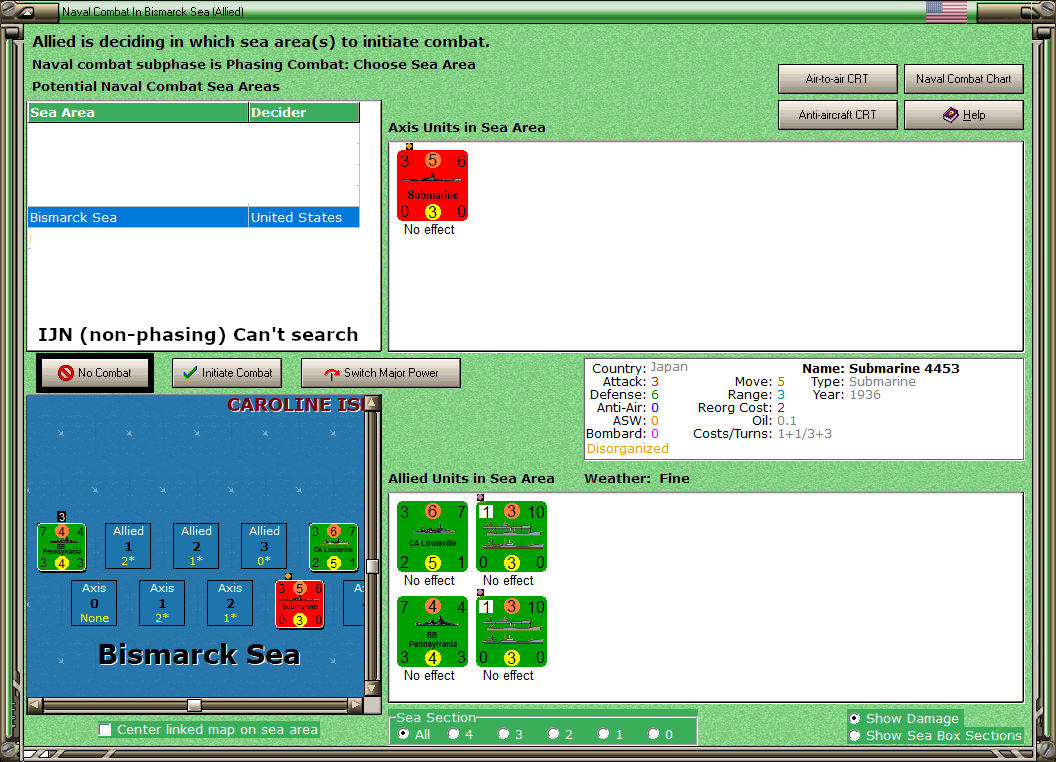The image size is (1056, 762).
Task: Click the Weather: Fine label
Action: tap(636, 478)
